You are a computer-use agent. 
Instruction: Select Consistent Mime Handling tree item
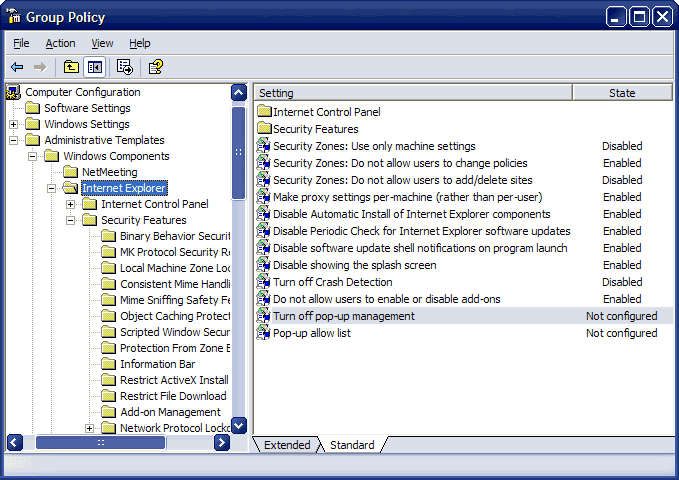click(x=175, y=284)
